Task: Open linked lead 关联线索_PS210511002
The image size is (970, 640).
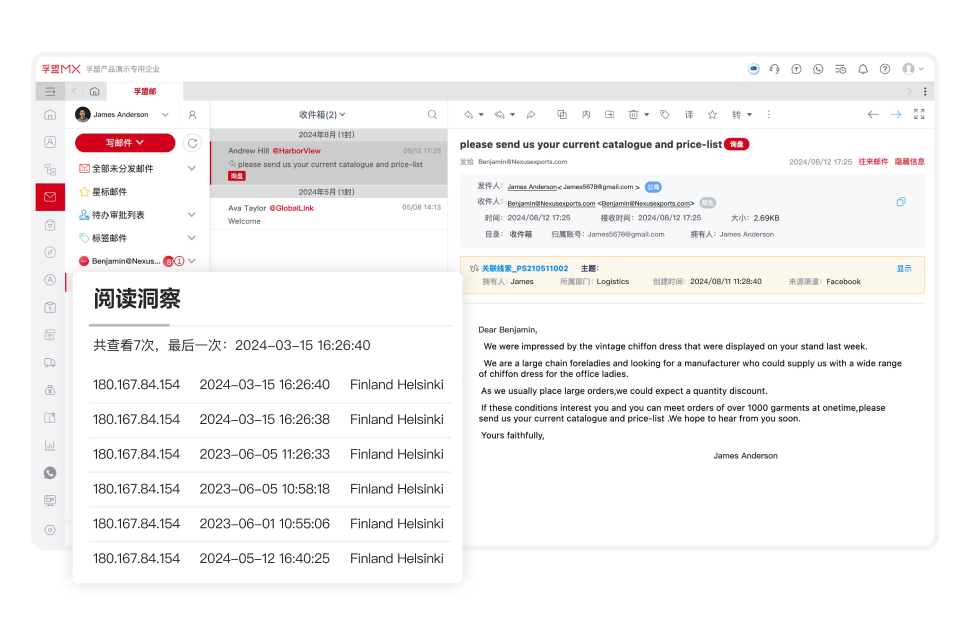Action: [524, 268]
